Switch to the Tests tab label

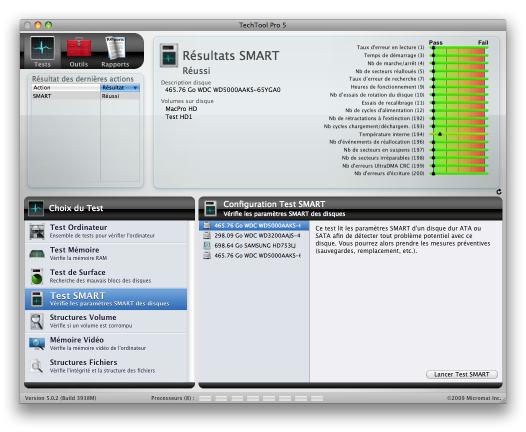(42, 64)
